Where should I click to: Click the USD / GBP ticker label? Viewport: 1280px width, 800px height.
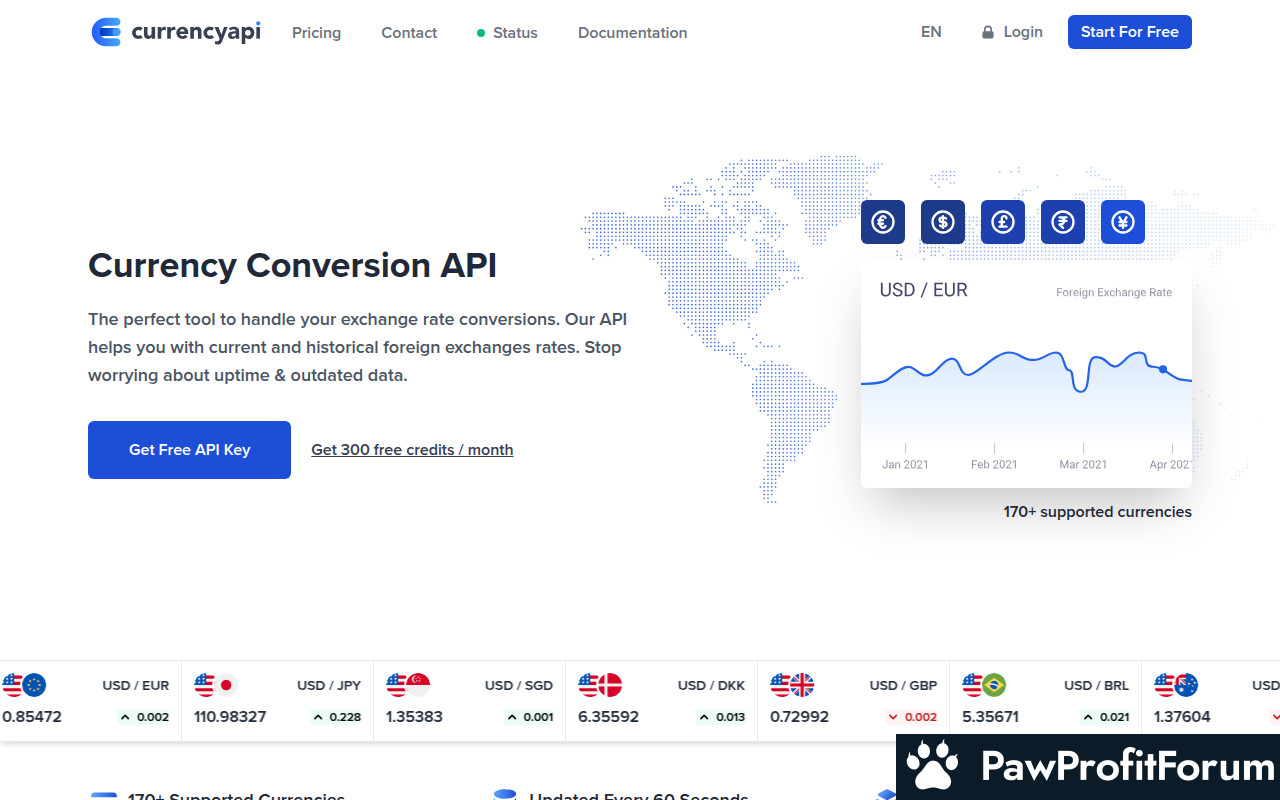point(903,685)
